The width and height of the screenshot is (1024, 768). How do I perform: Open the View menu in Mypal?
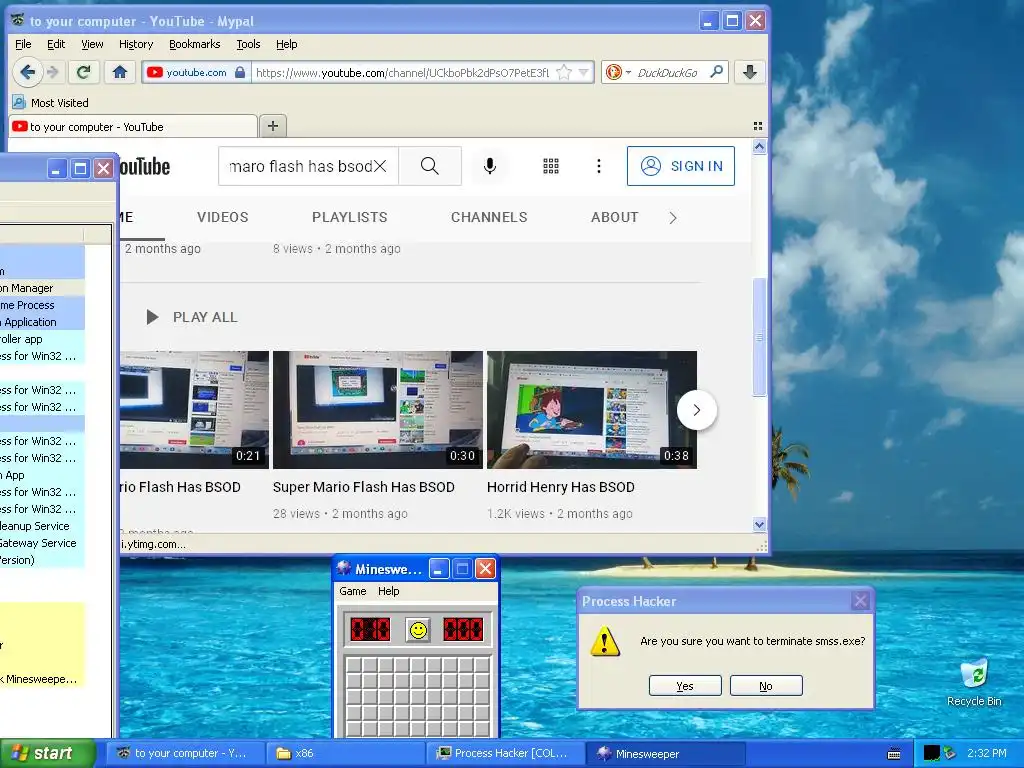coord(92,44)
